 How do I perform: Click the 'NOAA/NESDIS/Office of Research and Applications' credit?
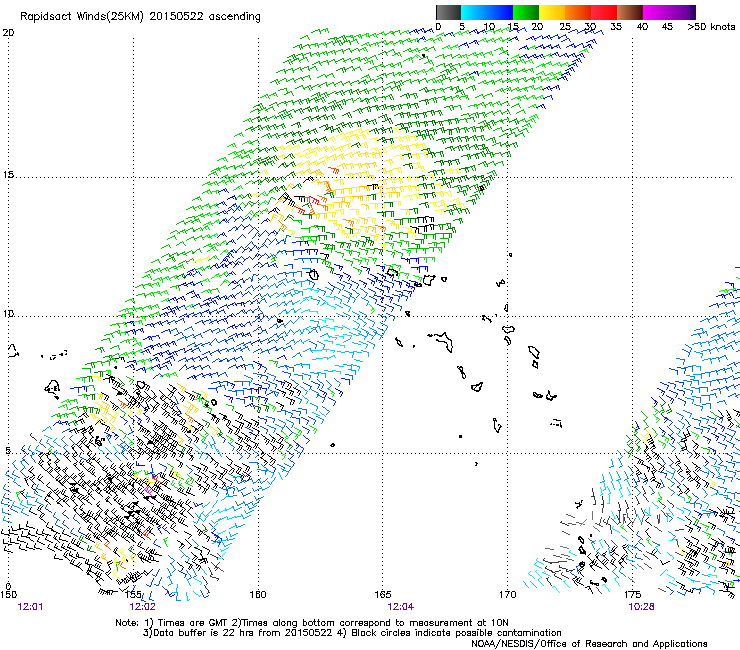click(x=589, y=644)
